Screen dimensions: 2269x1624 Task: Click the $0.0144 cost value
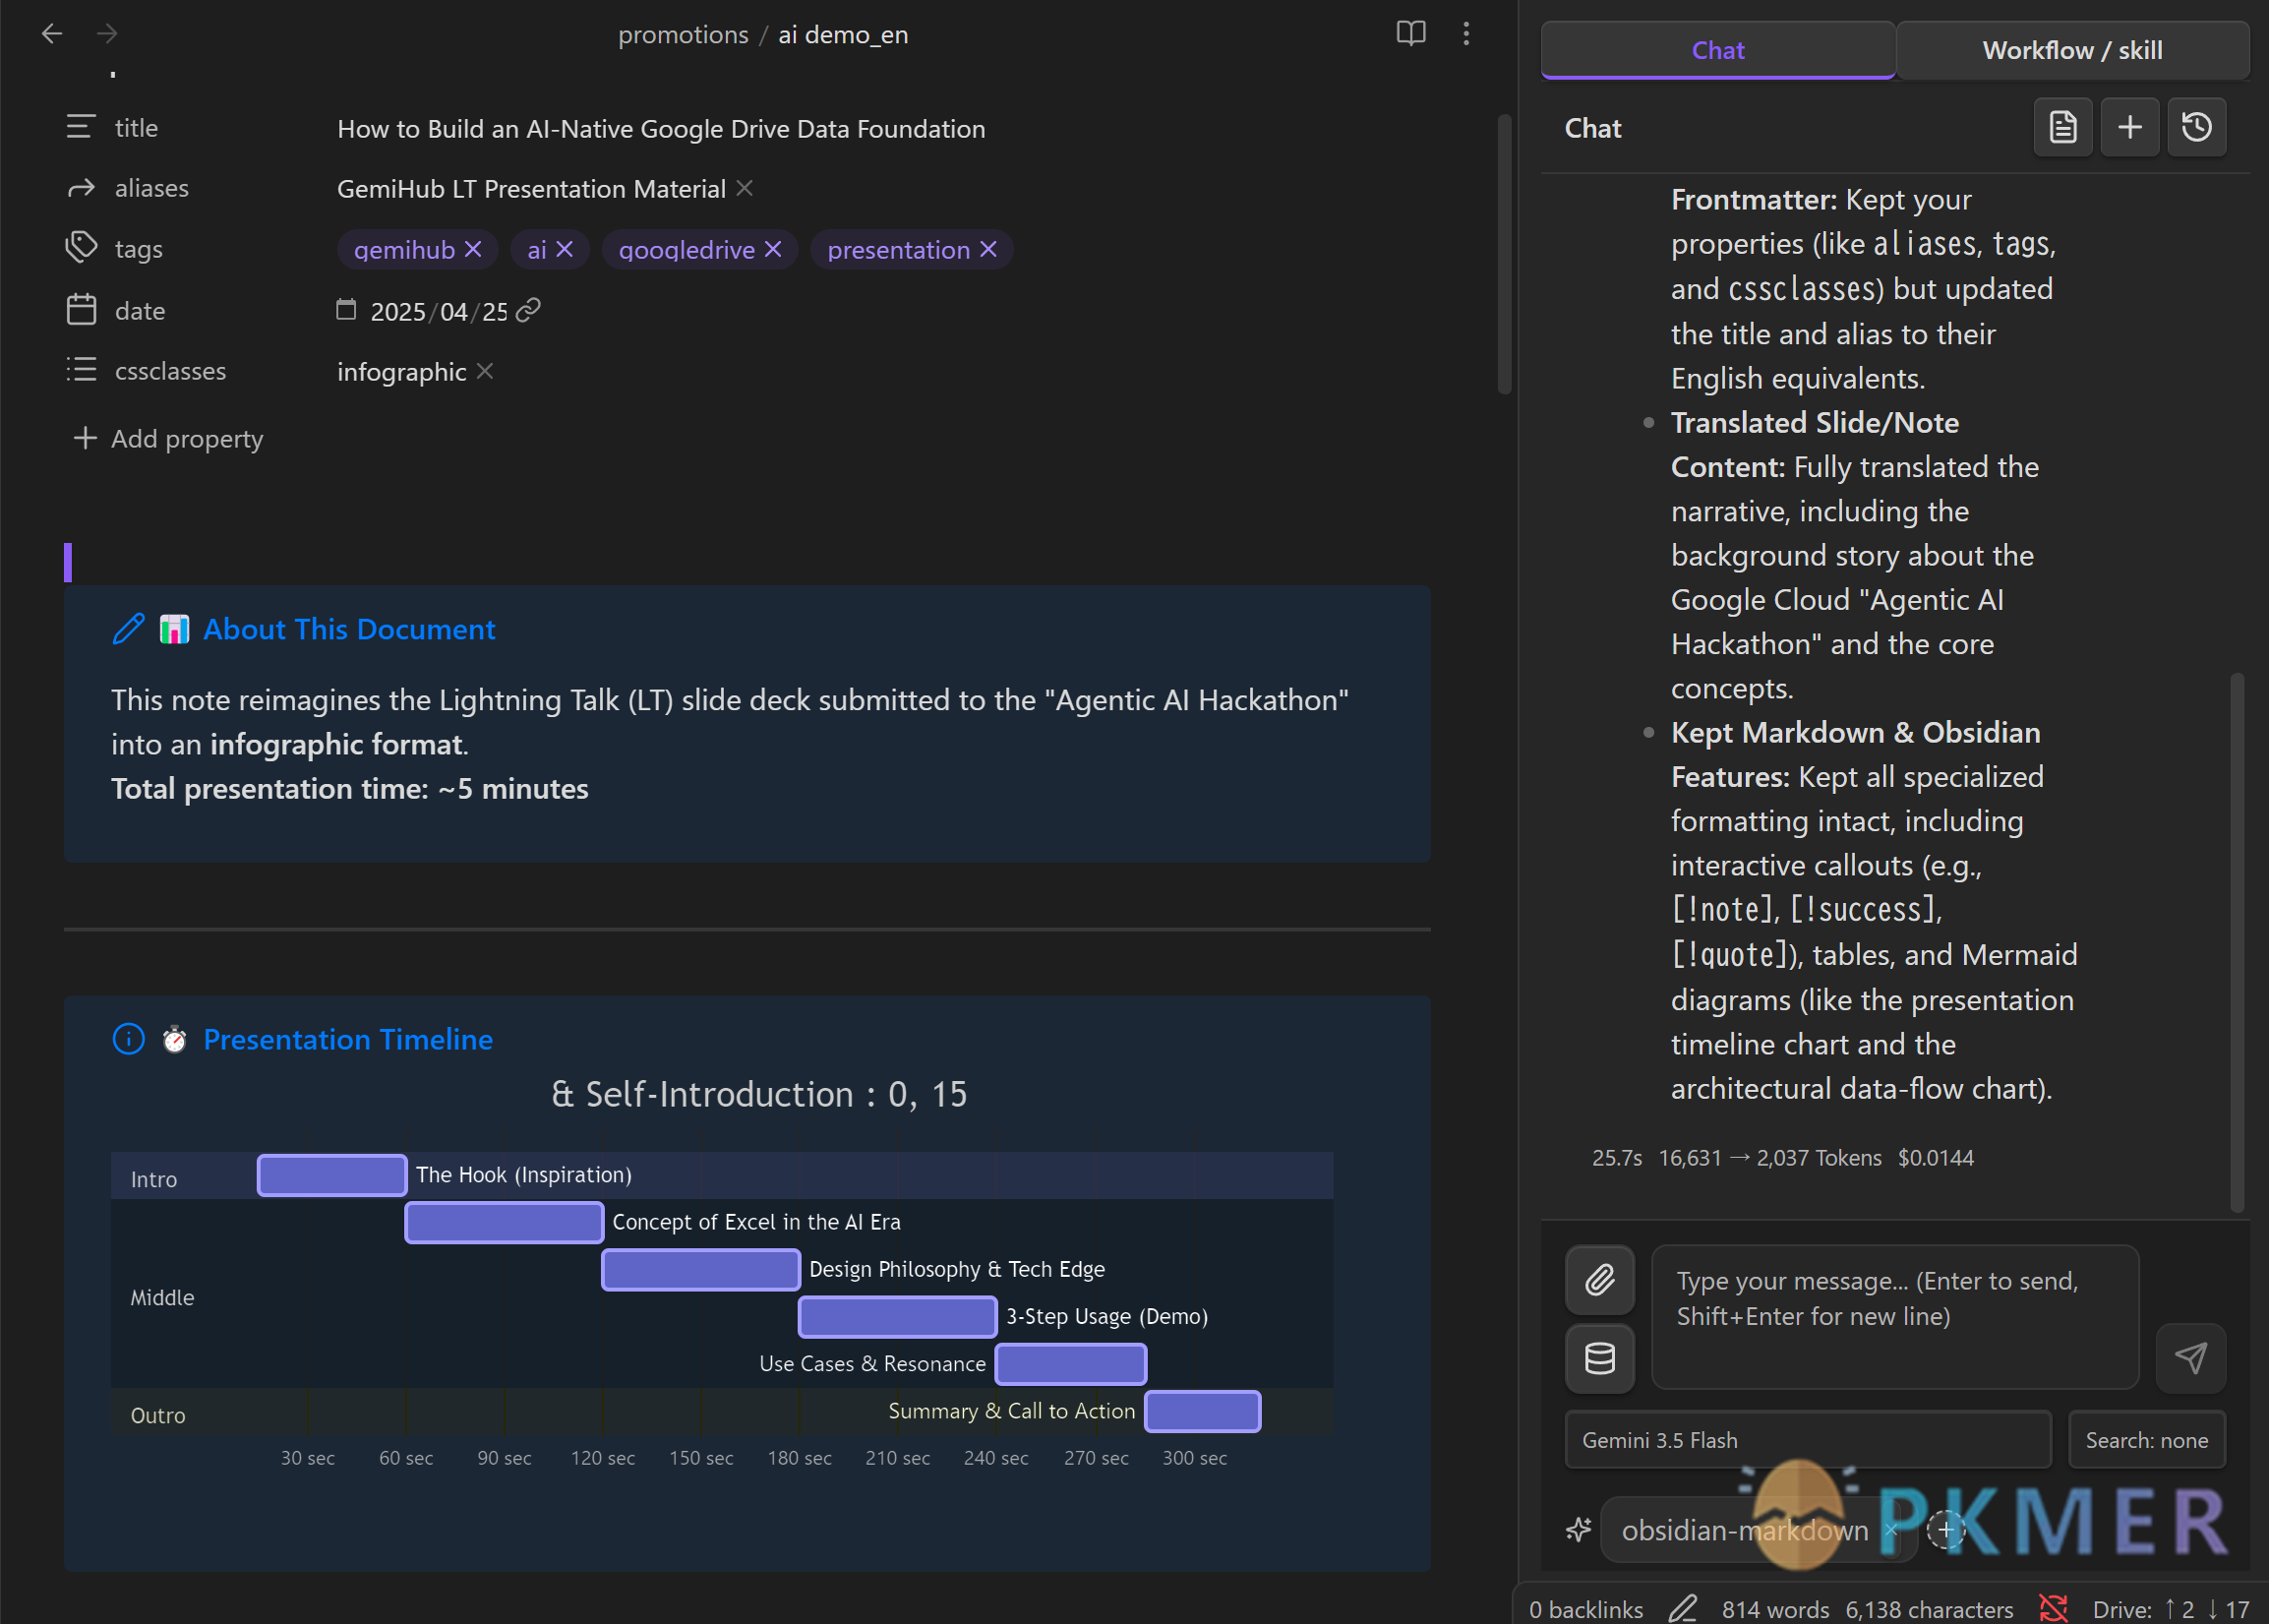coord(1936,1158)
